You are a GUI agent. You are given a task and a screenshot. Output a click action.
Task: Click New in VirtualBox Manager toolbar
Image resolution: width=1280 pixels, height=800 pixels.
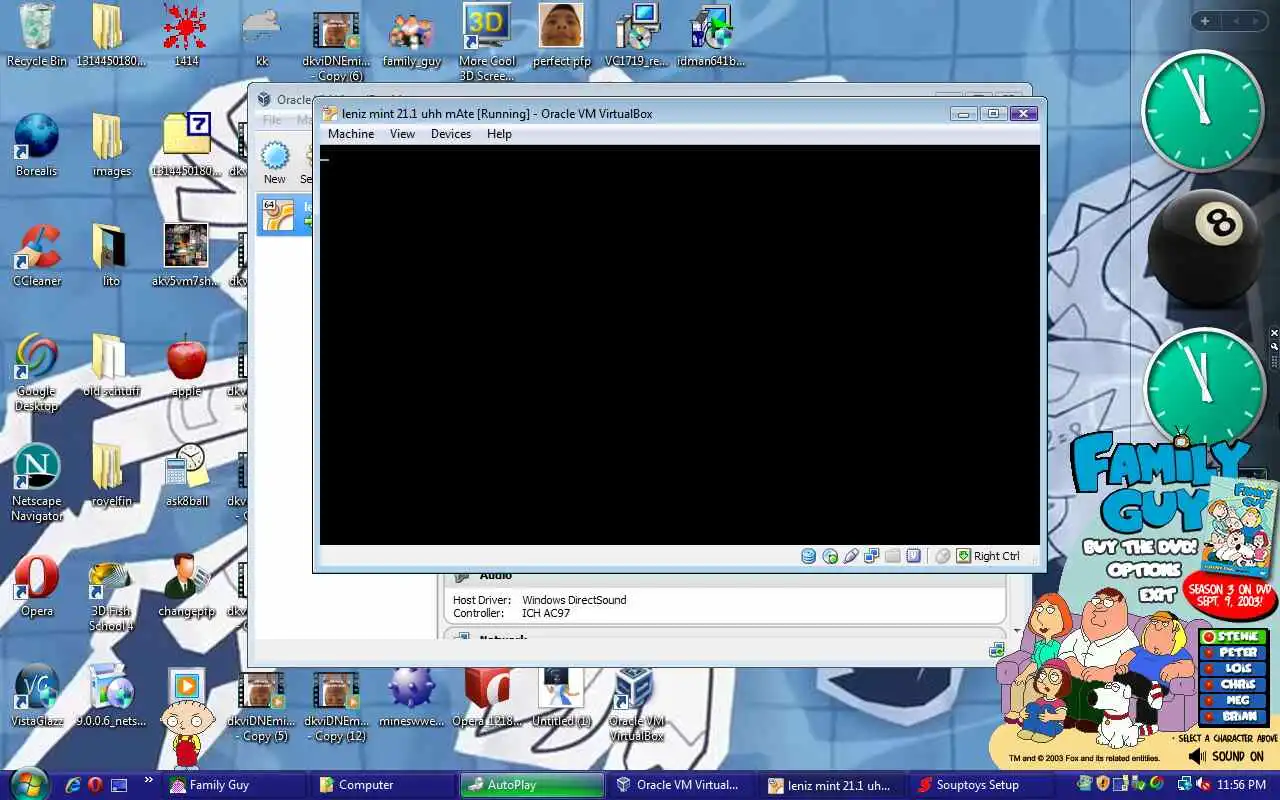(x=275, y=163)
